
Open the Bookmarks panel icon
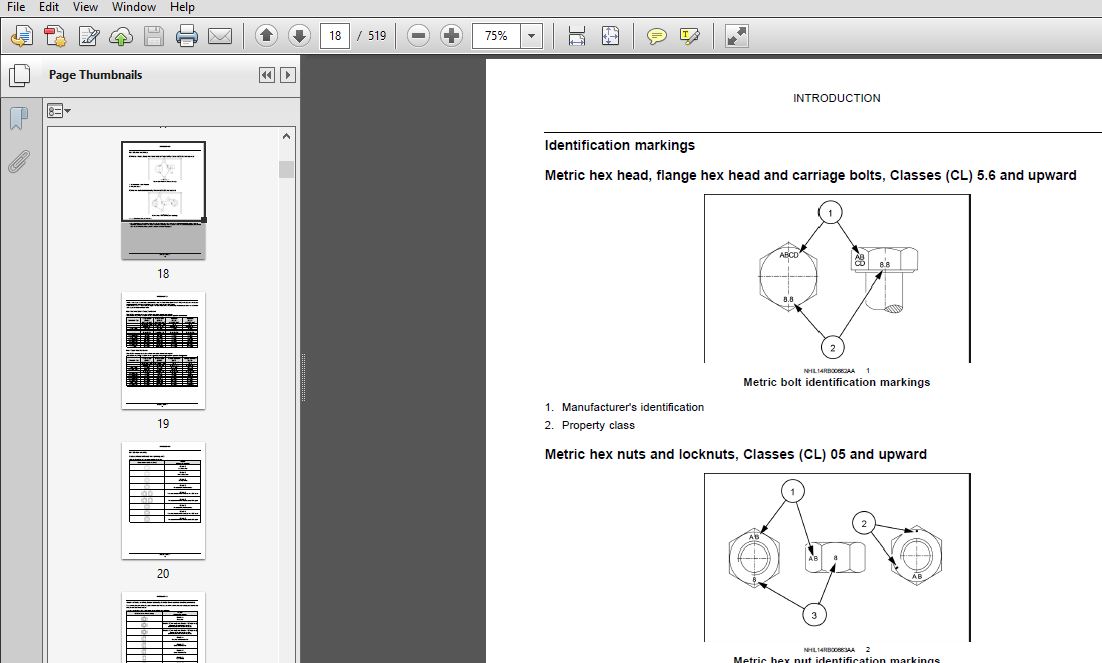pyautogui.click(x=19, y=118)
